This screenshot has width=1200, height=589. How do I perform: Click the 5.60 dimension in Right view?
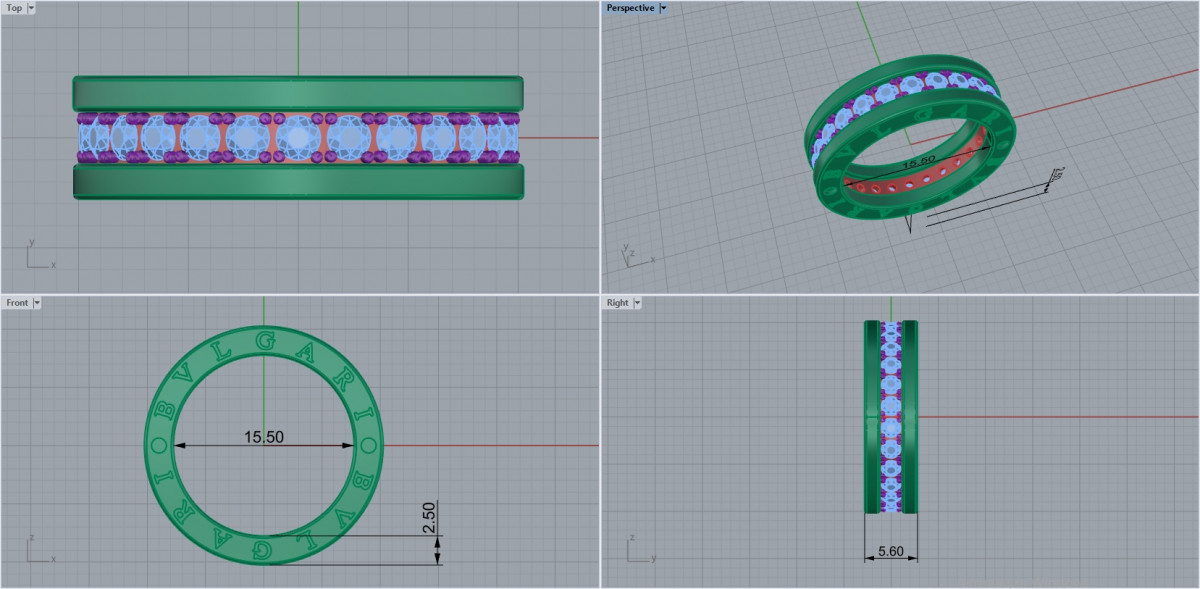click(891, 550)
